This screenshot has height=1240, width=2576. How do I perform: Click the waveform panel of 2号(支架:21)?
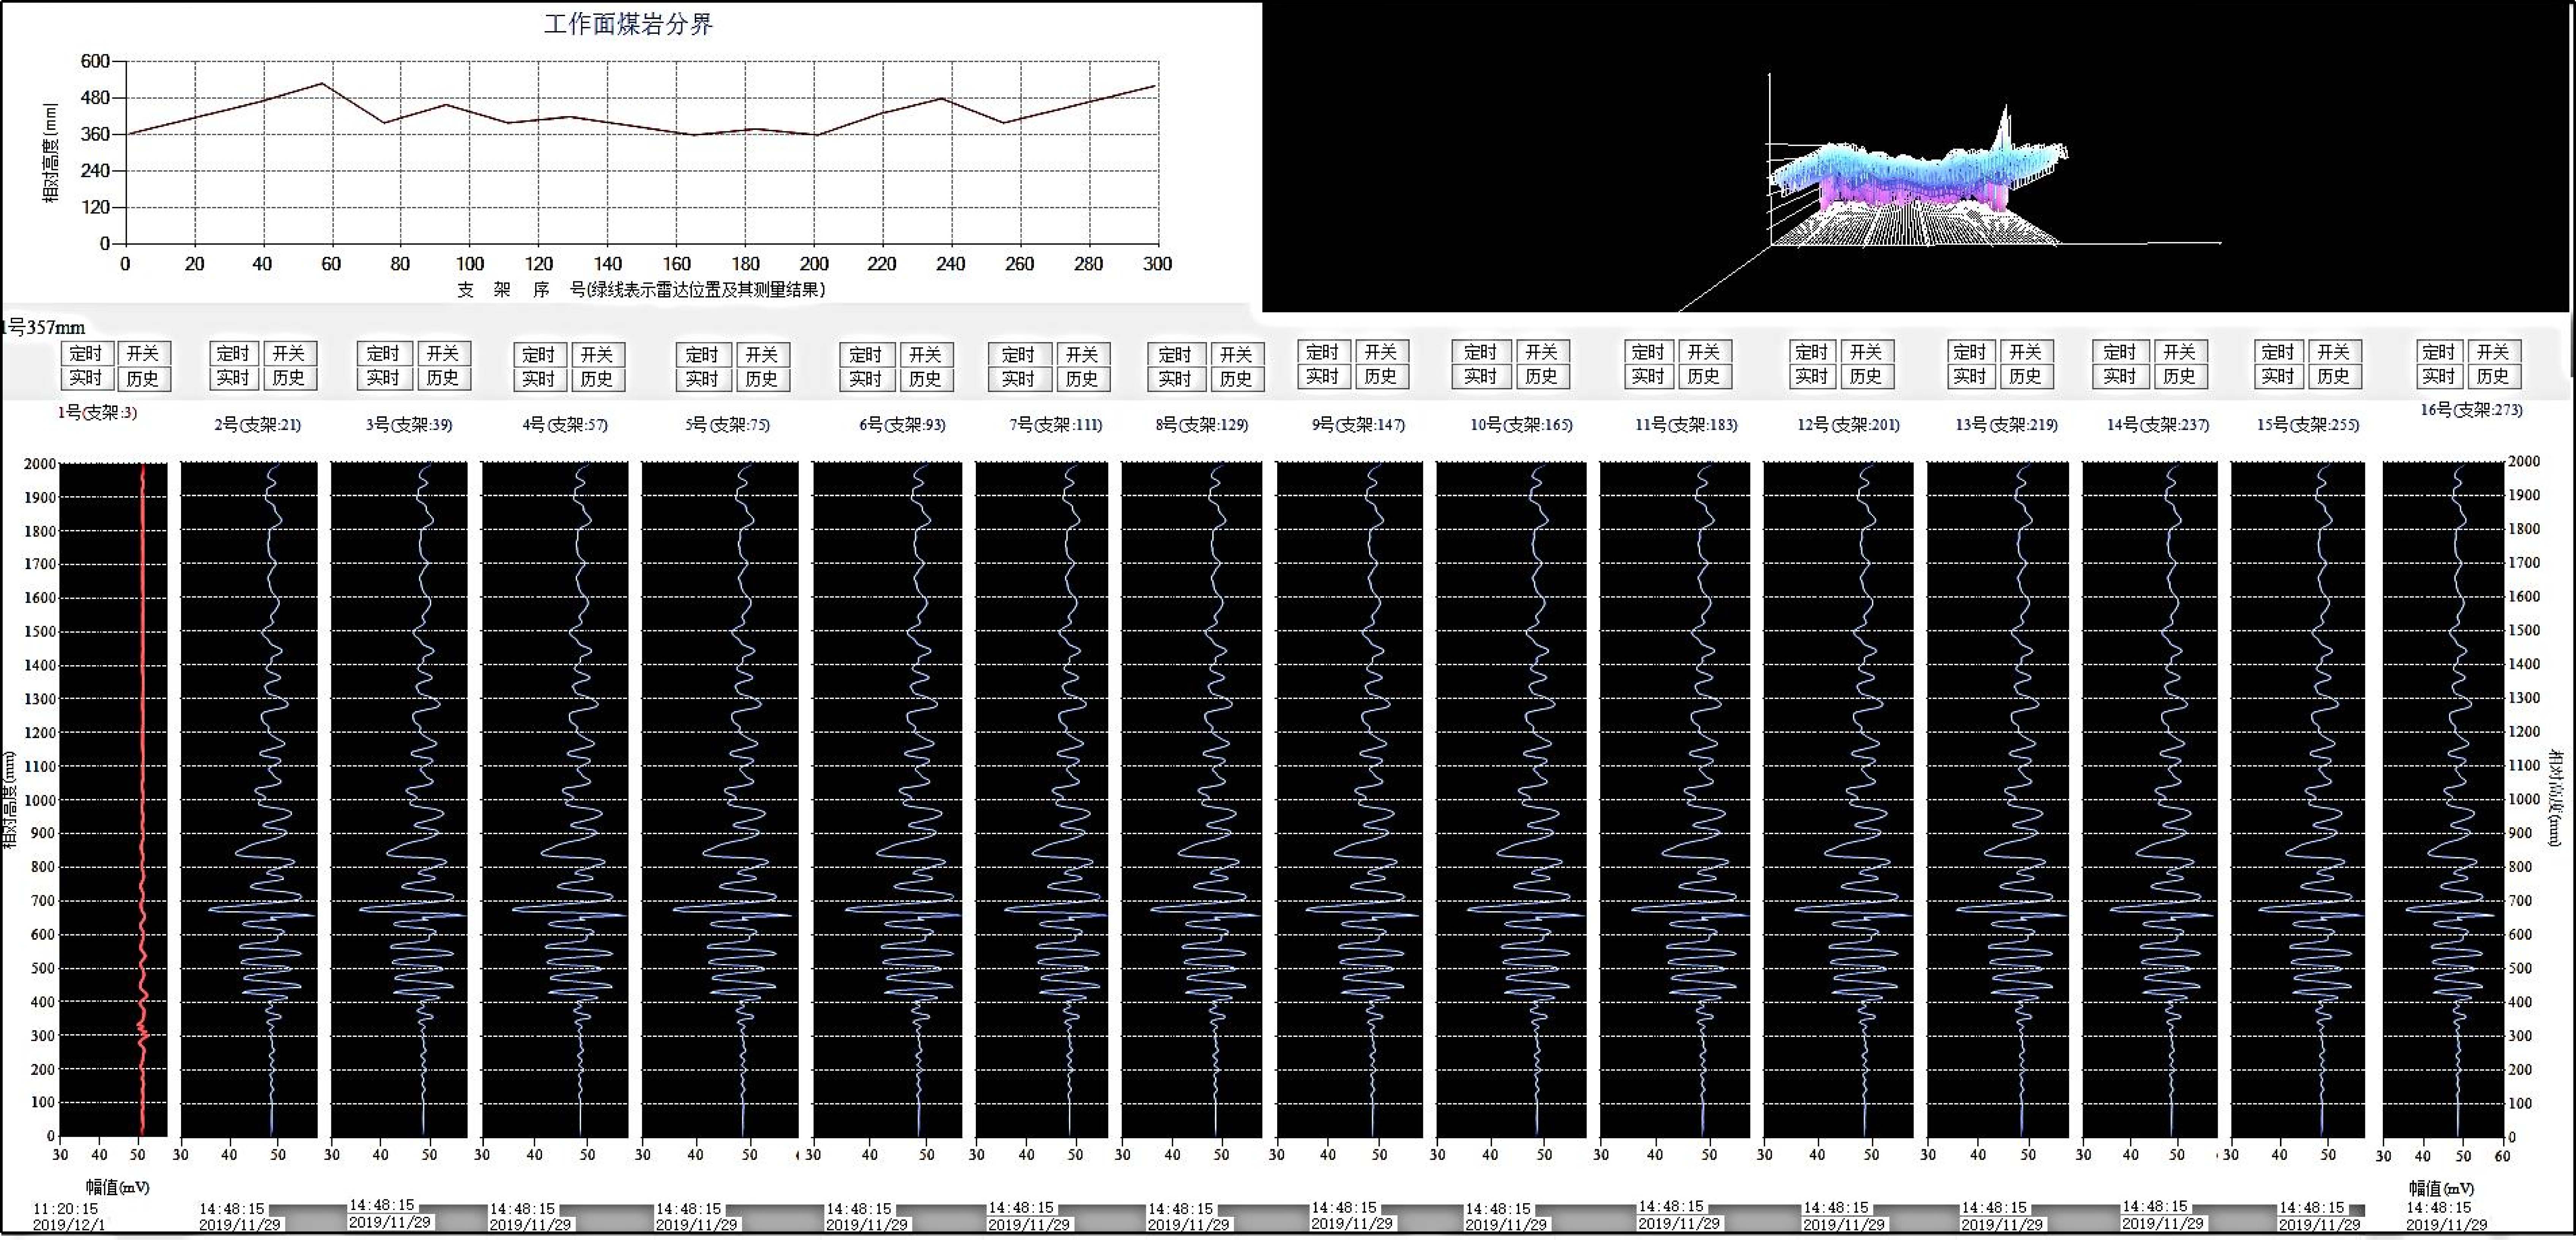tap(249, 799)
